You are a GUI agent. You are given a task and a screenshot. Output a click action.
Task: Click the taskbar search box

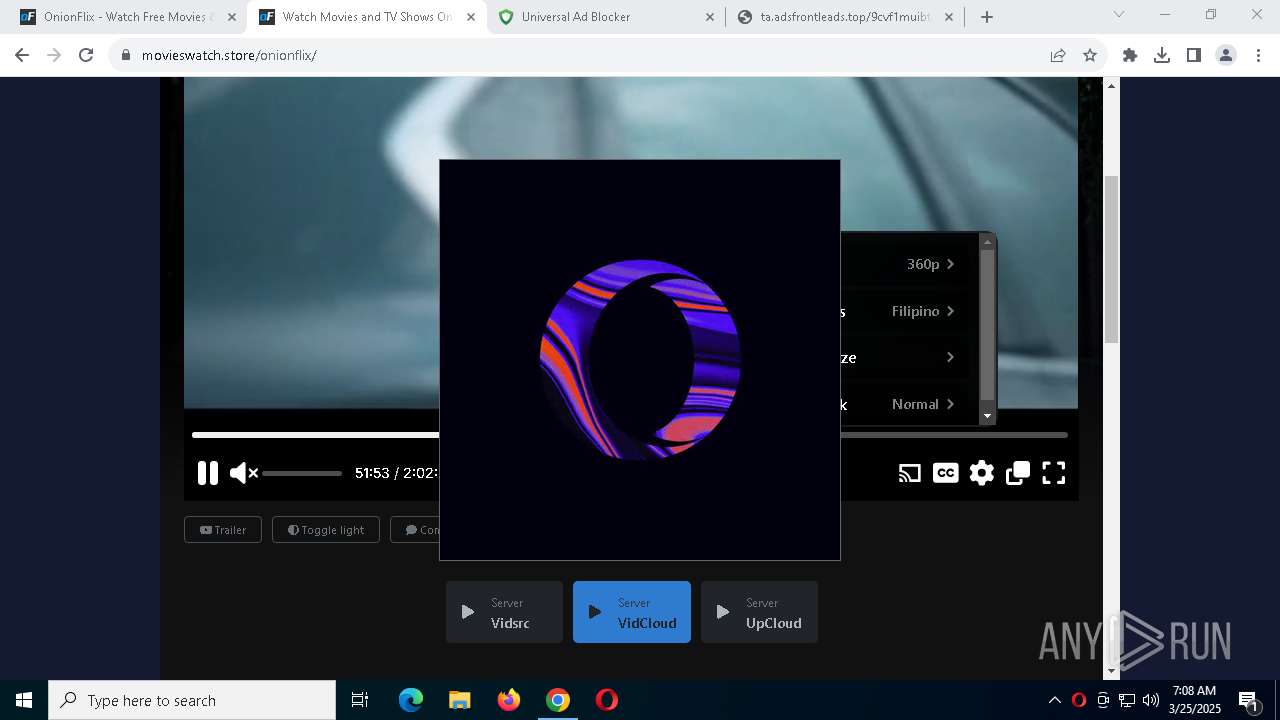[192, 700]
